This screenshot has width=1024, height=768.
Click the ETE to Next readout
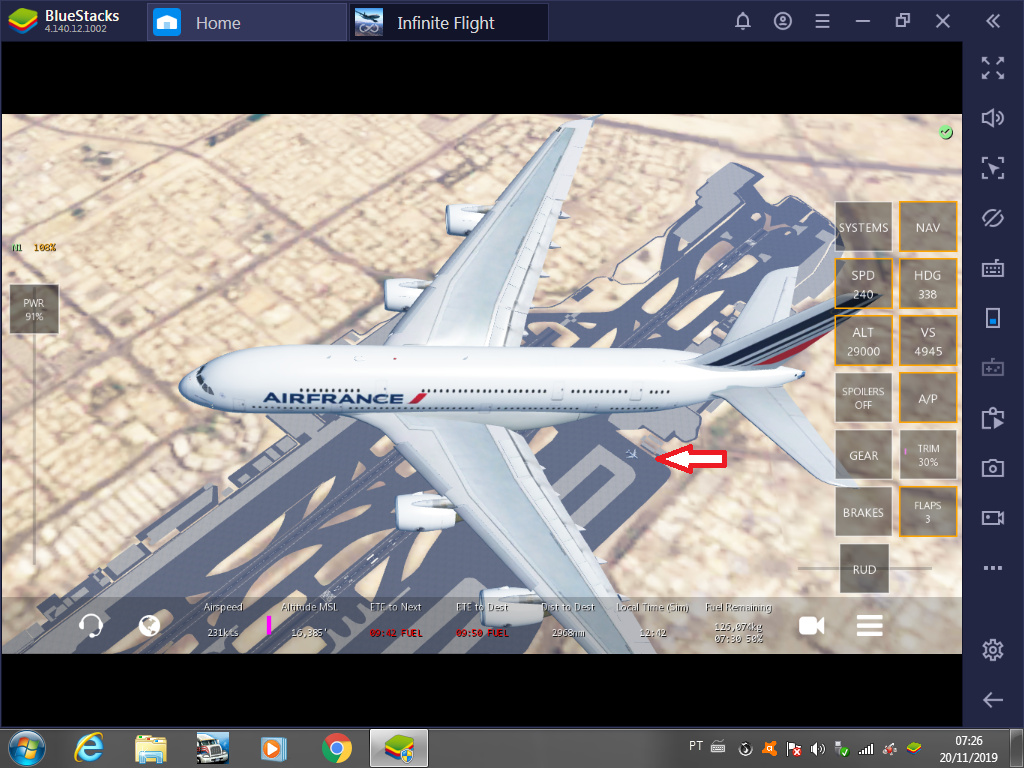click(396, 620)
